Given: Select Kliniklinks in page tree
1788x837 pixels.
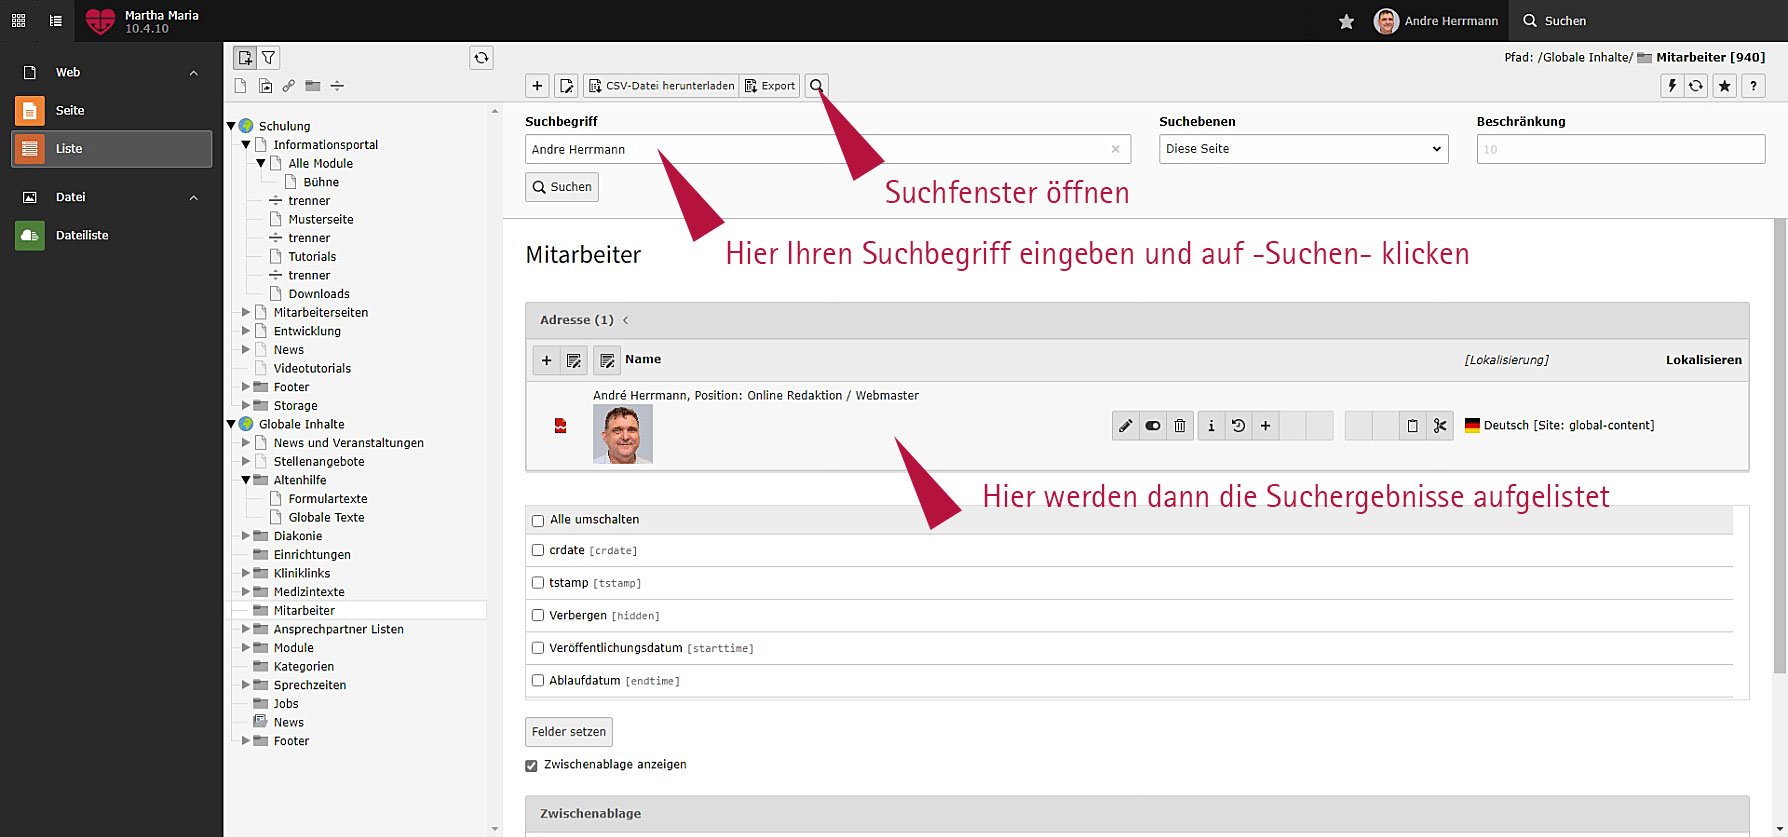Looking at the screenshot, I should 302,573.
